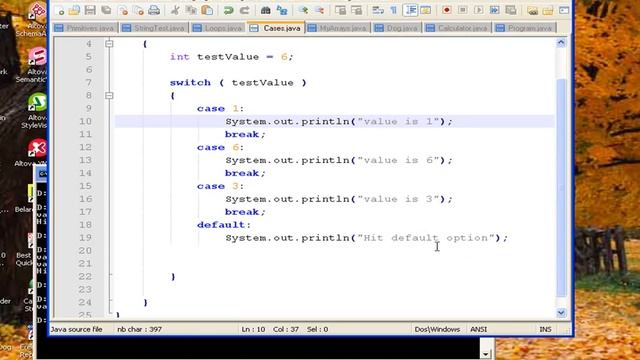
Task: Click the 'Hit default option' string
Action: [426, 238]
